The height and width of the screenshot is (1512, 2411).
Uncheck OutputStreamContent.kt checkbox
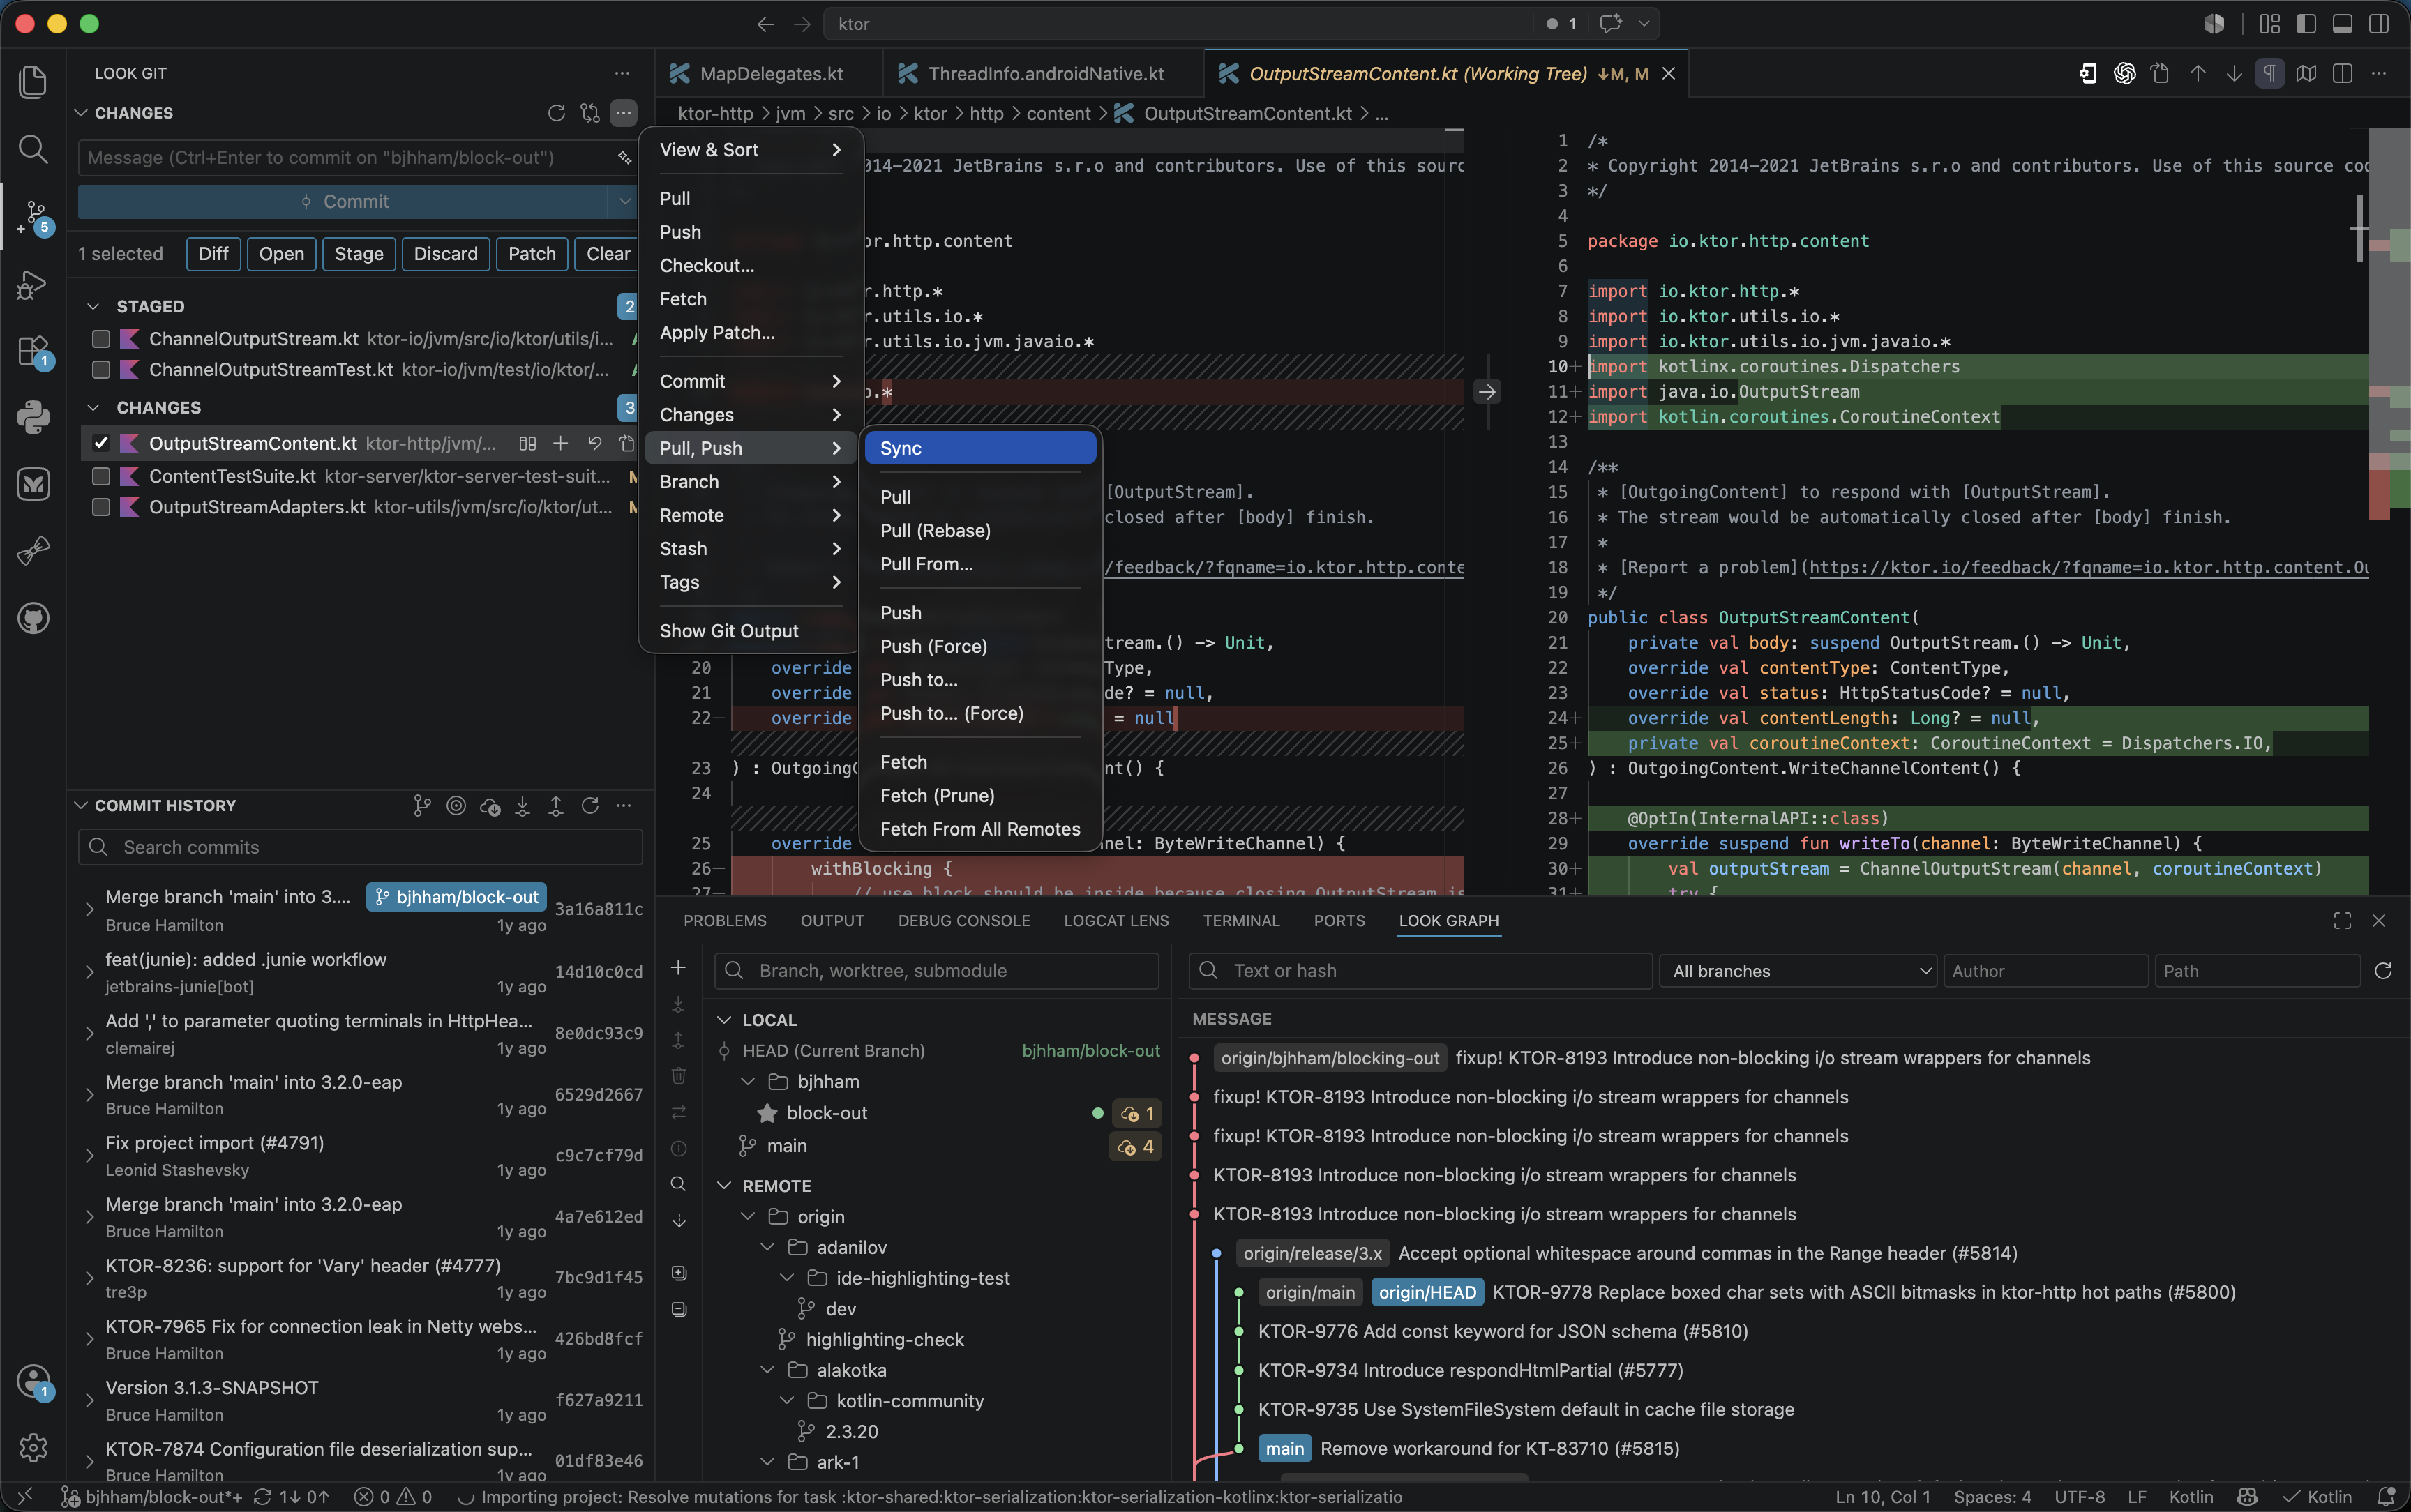pos(101,443)
